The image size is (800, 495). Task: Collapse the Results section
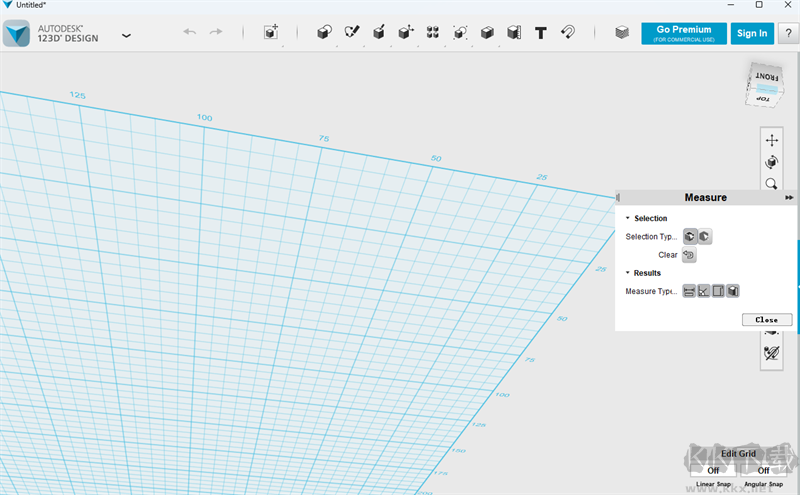coord(628,273)
